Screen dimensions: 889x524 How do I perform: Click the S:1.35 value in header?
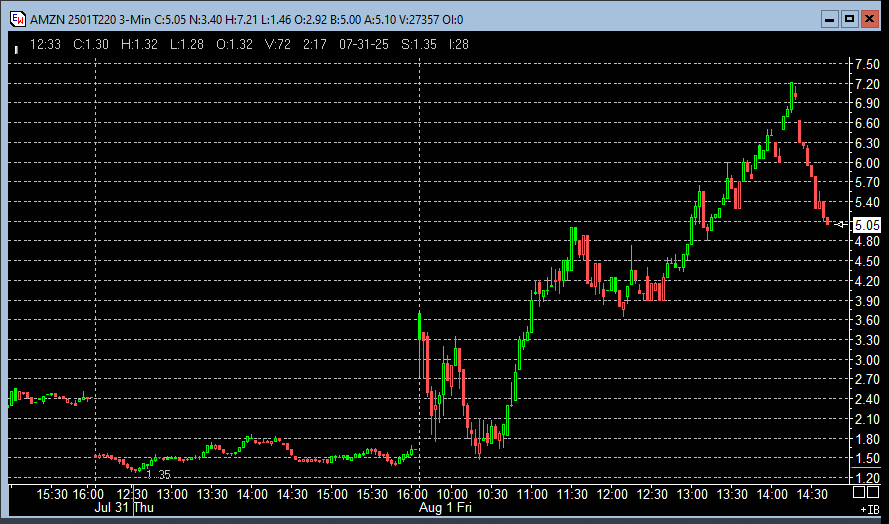(419, 44)
